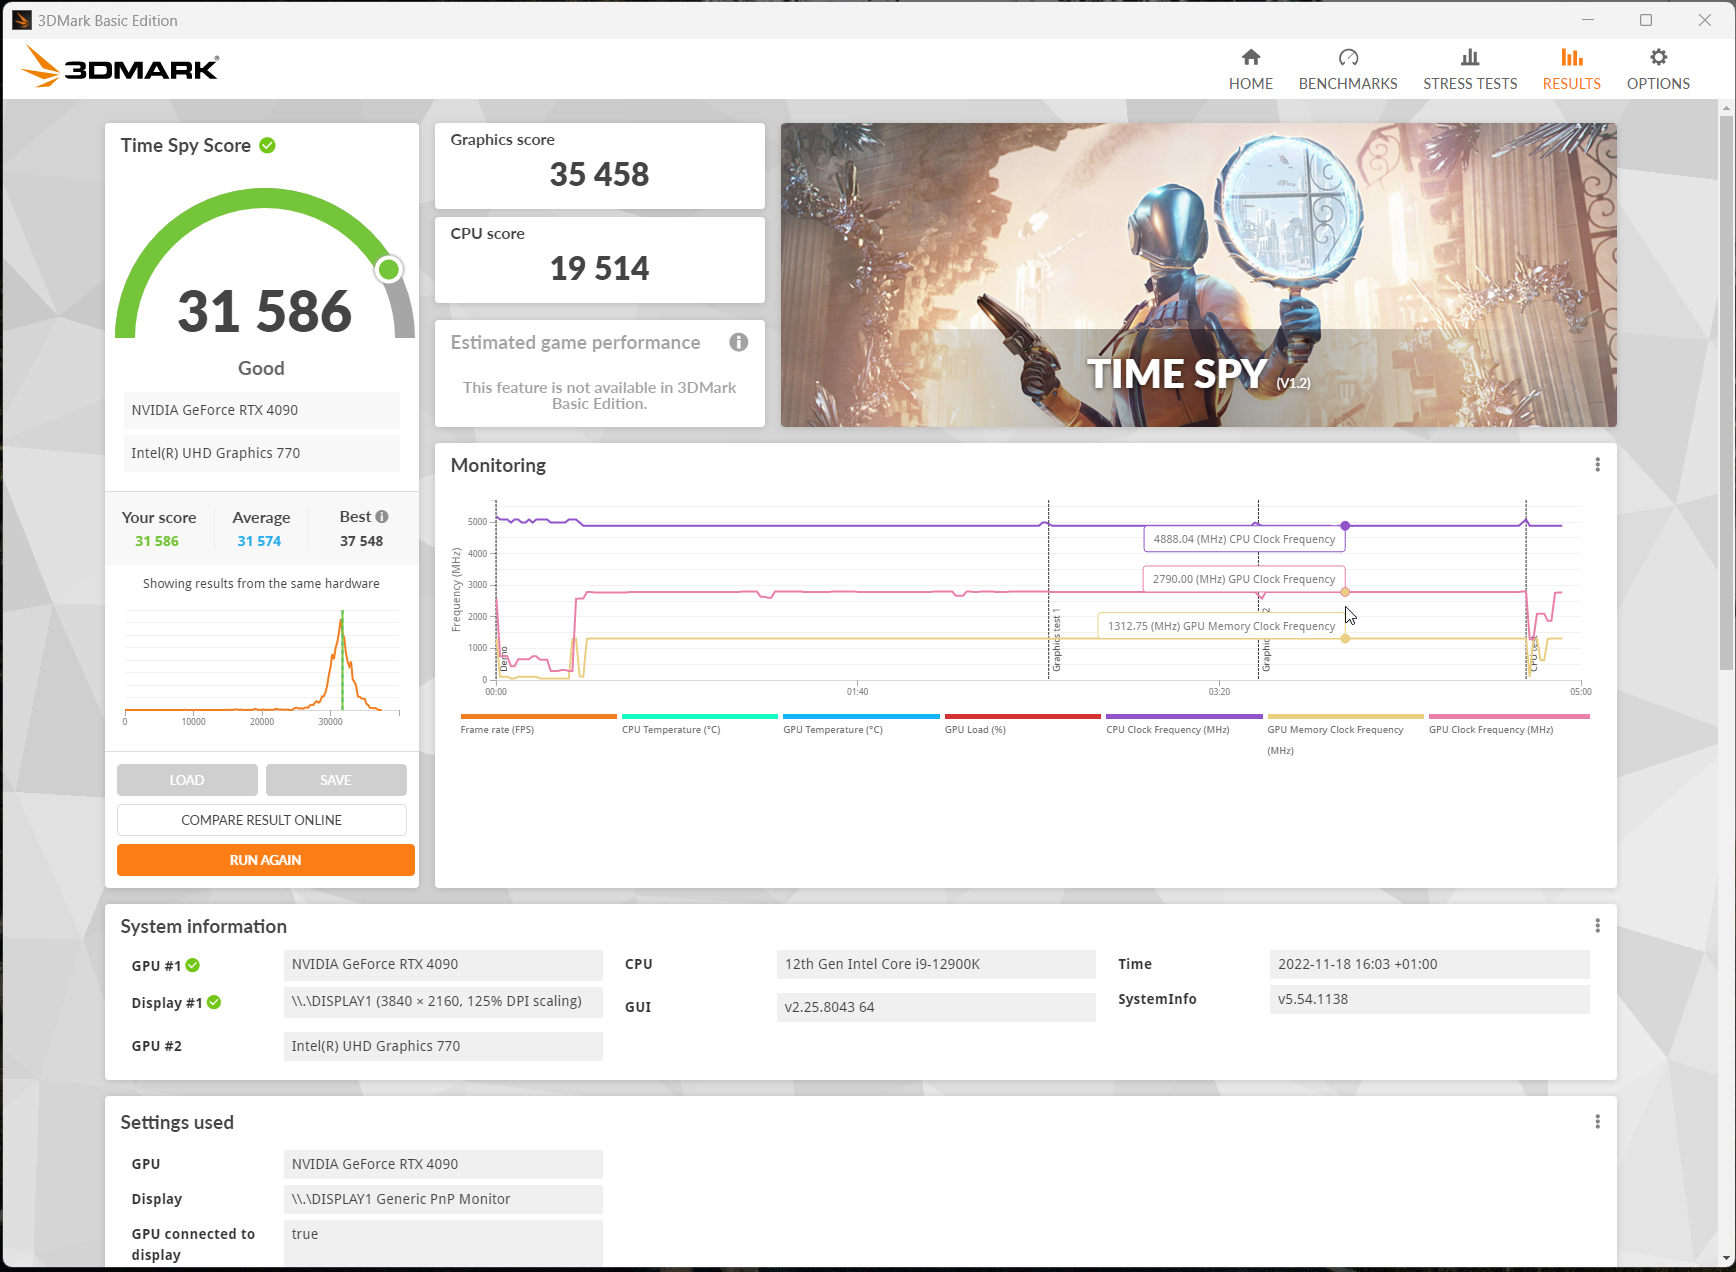1736x1272 pixels.
Task: Toggle the GPU Memory Clock Frequency legend series
Action: click(x=1345, y=734)
